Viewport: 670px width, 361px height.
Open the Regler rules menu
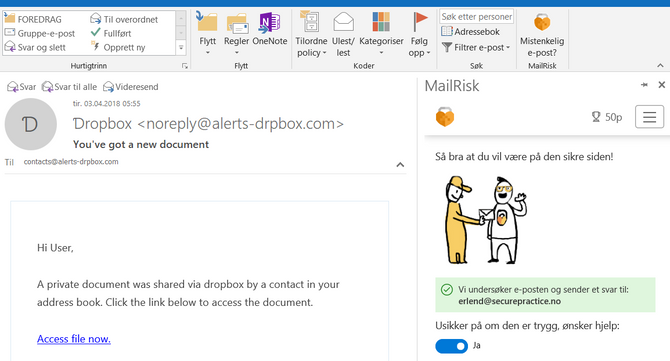236,34
